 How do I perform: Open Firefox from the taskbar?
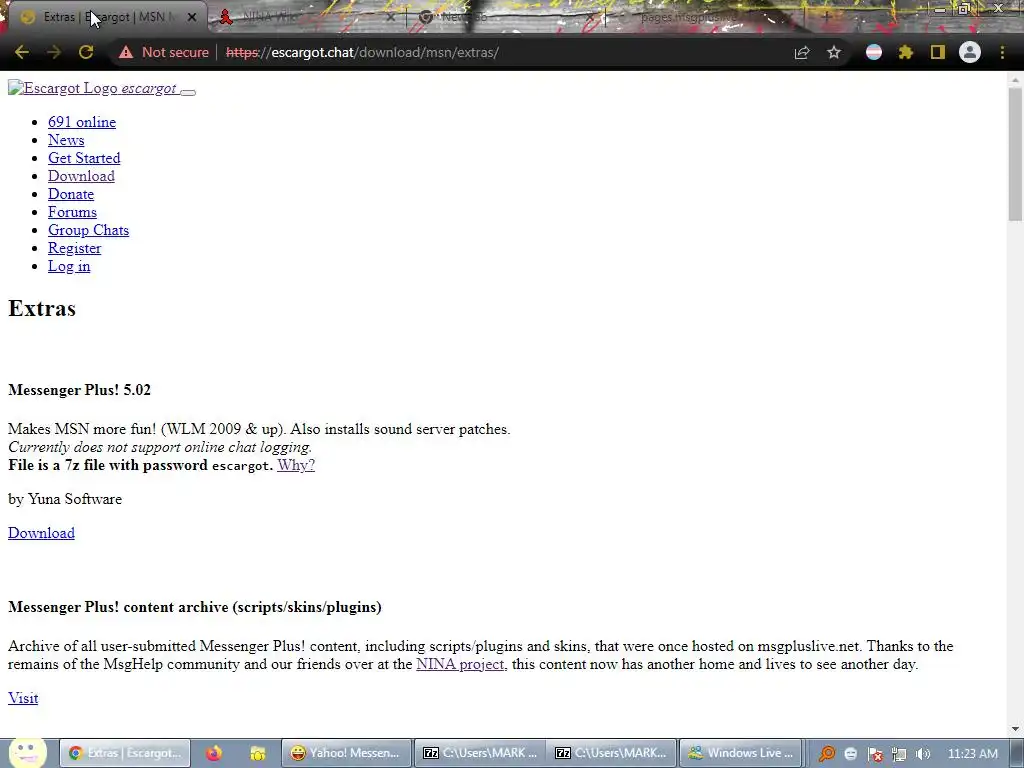214,753
